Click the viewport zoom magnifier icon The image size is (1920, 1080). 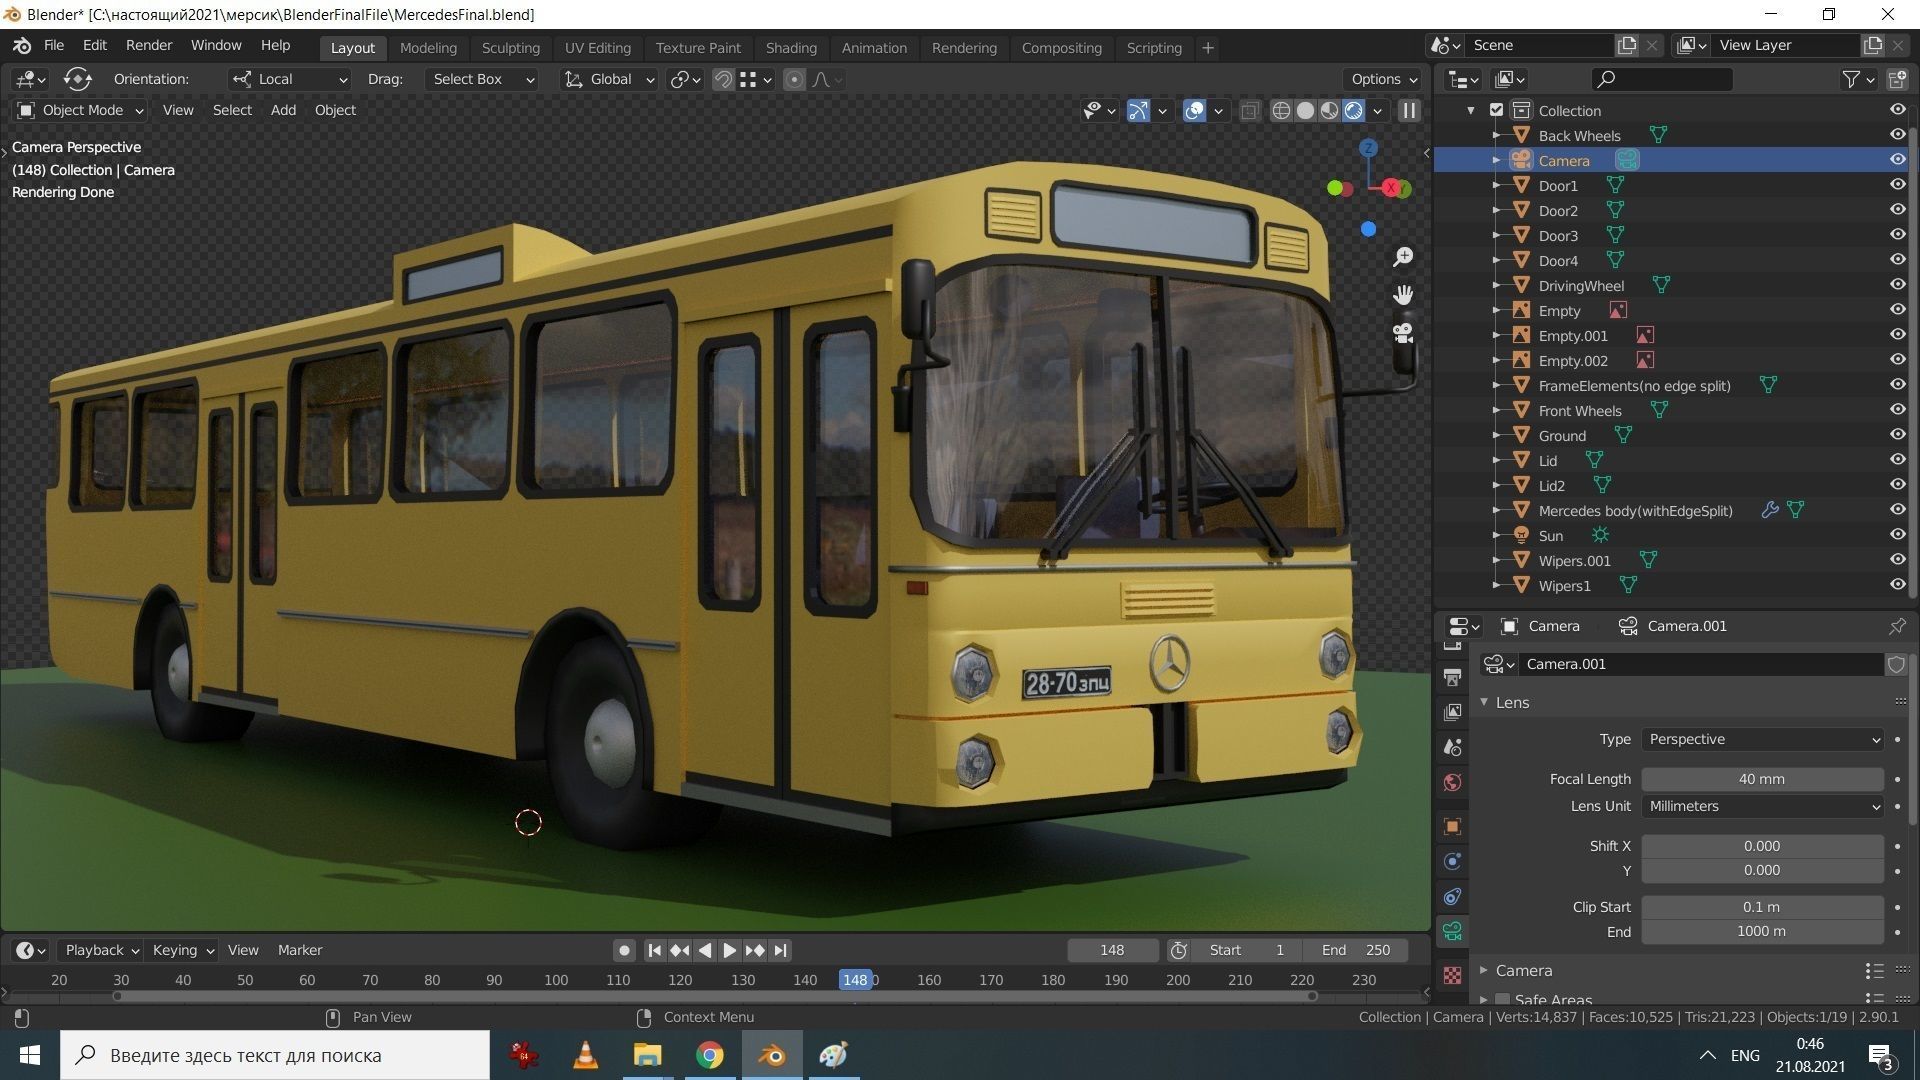tap(1403, 257)
